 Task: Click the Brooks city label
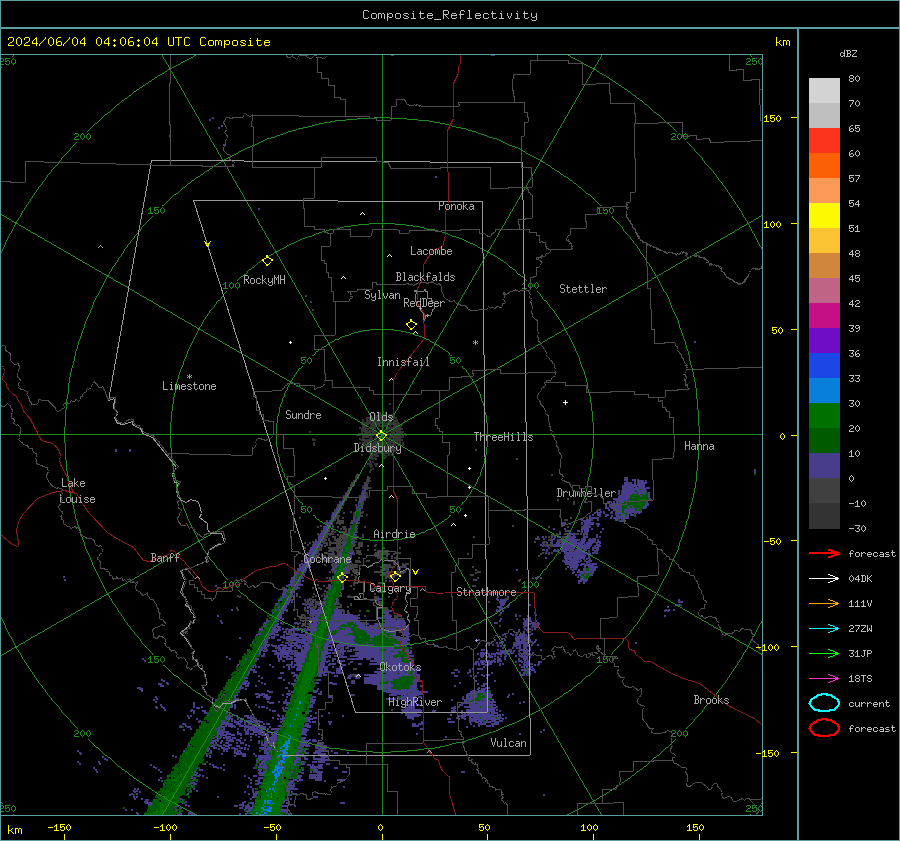(x=711, y=700)
